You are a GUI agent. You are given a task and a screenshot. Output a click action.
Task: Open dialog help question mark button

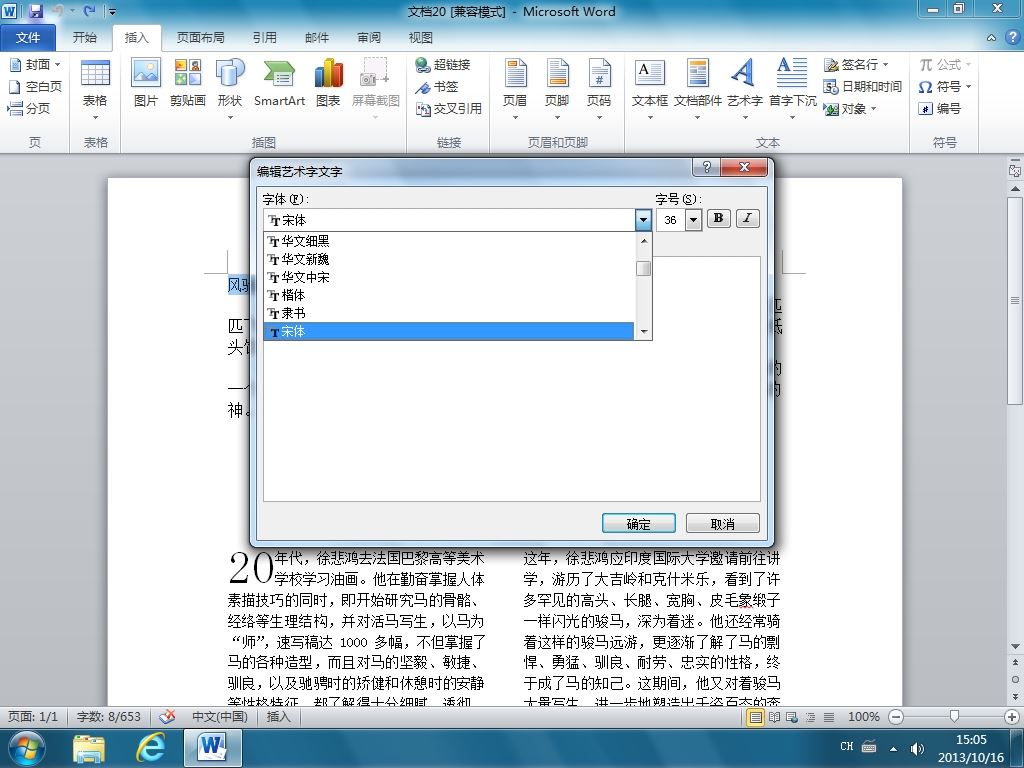point(707,167)
